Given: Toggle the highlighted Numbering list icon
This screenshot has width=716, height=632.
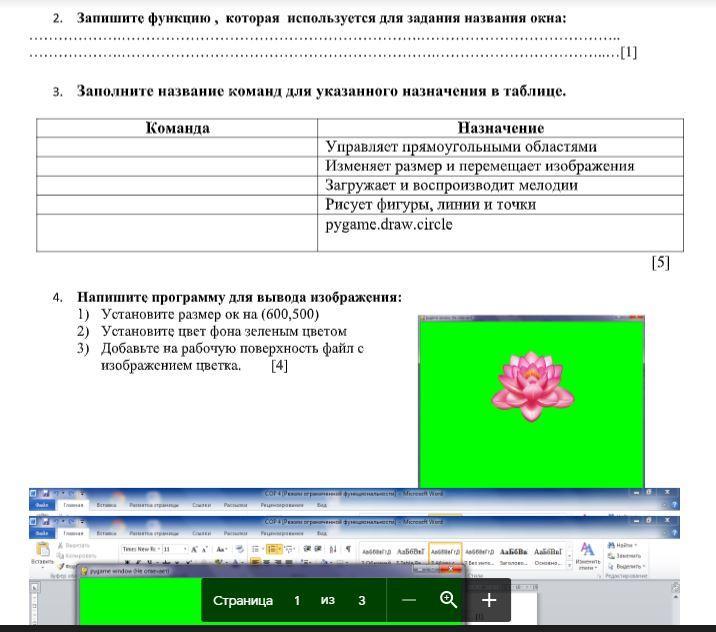Looking at the screenshot, I should [274, 549].
